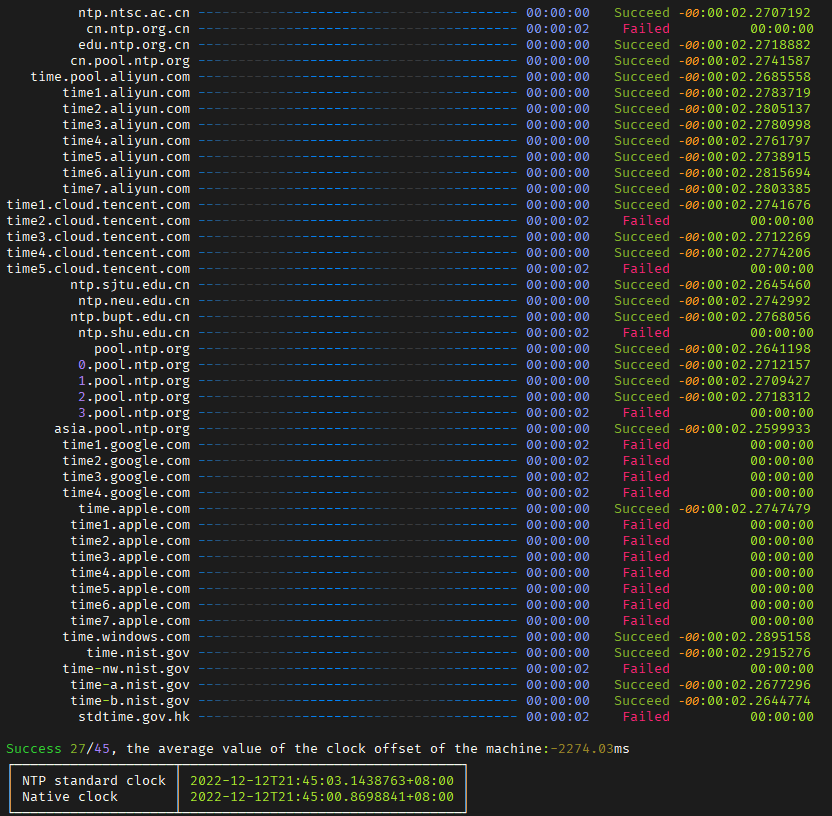
Task: Click the Failed status for time5.cloud.tencent.com
Action: pyautogui.click(x=645, y=269)
